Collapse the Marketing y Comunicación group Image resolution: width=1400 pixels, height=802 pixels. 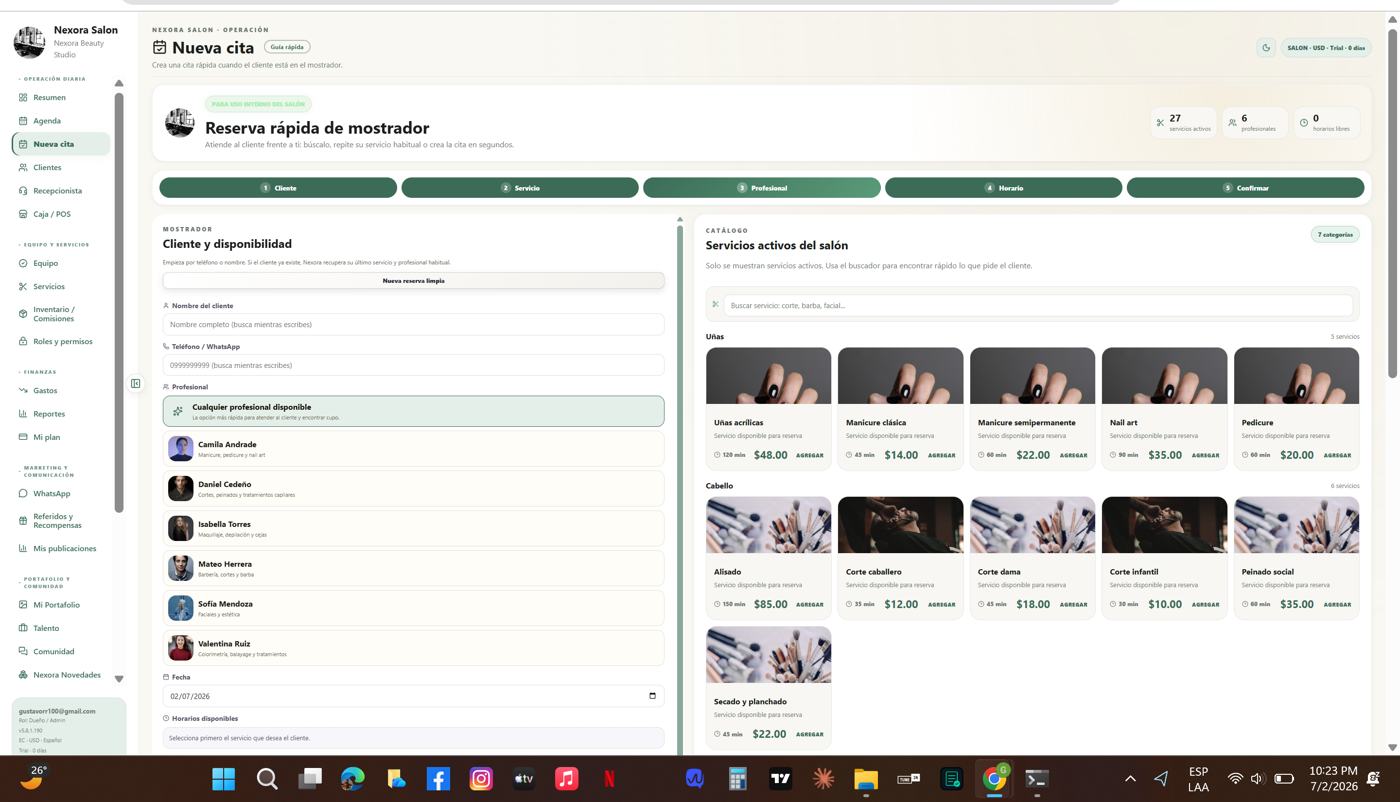coord(48,471)
